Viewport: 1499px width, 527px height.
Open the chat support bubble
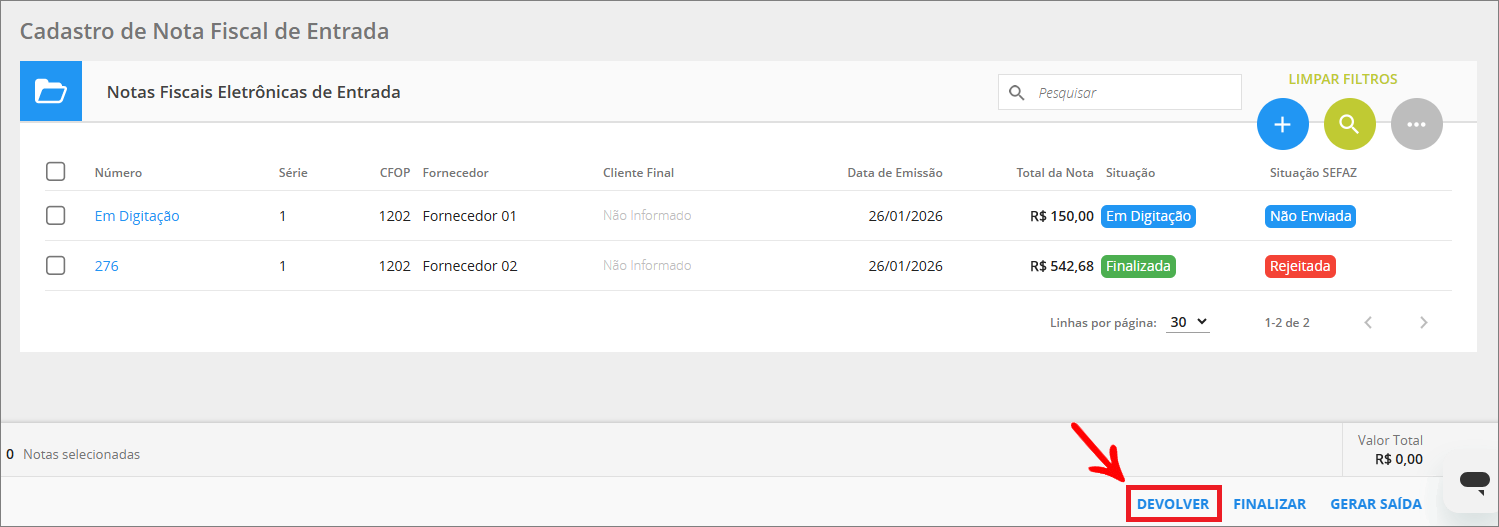click(x=1474, y=482)
